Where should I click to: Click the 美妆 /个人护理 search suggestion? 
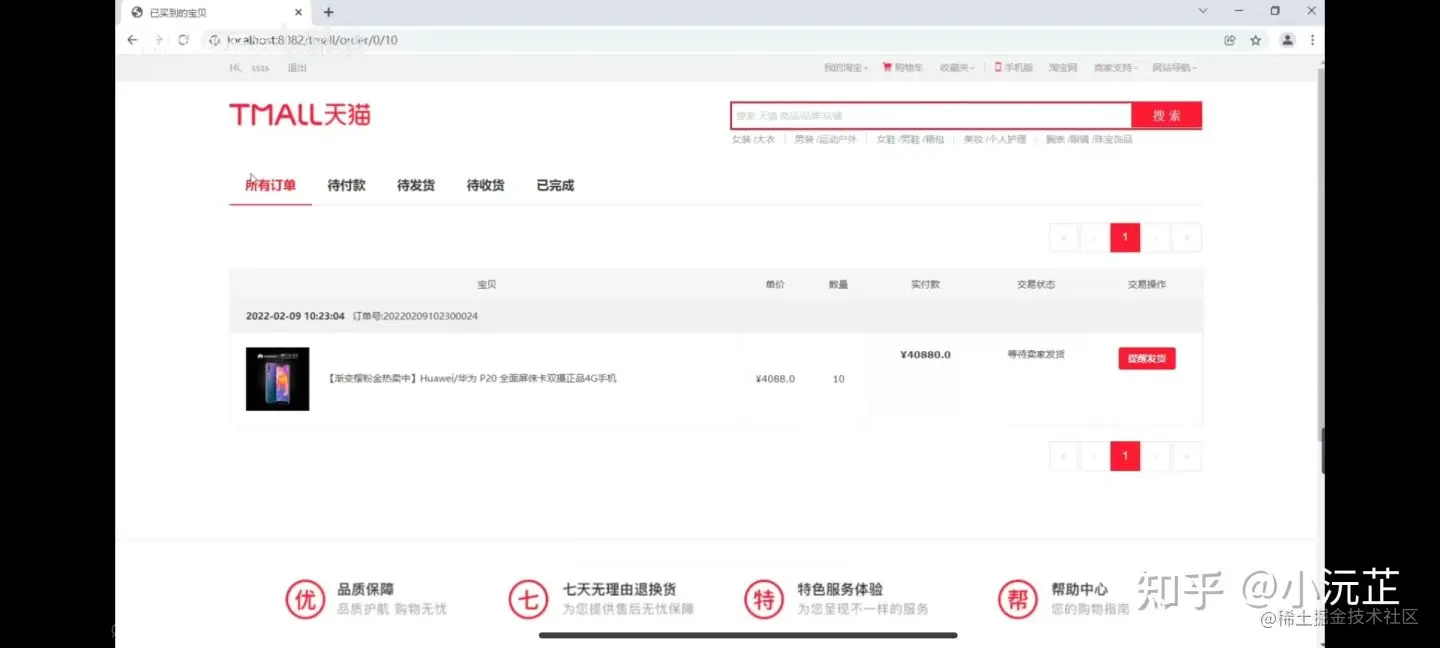click(x=995, y=139)
